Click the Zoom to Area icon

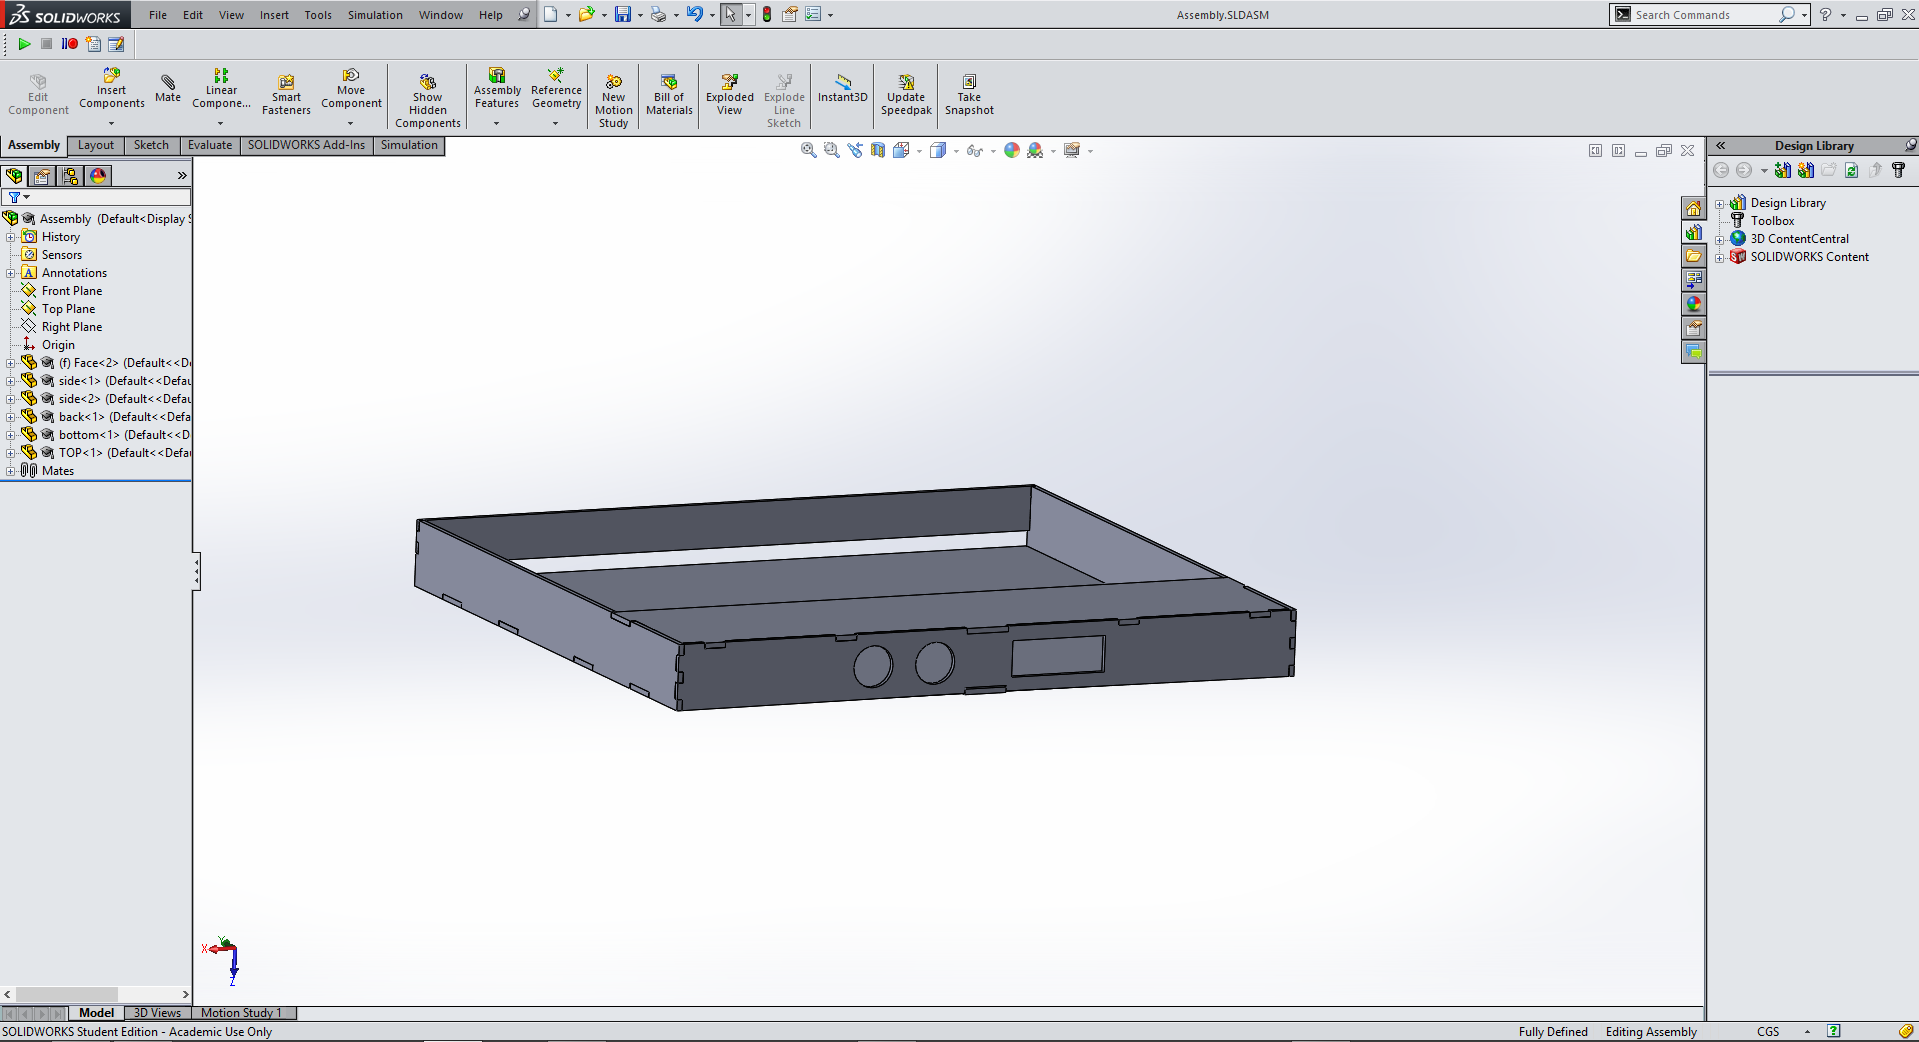point(832,150)
